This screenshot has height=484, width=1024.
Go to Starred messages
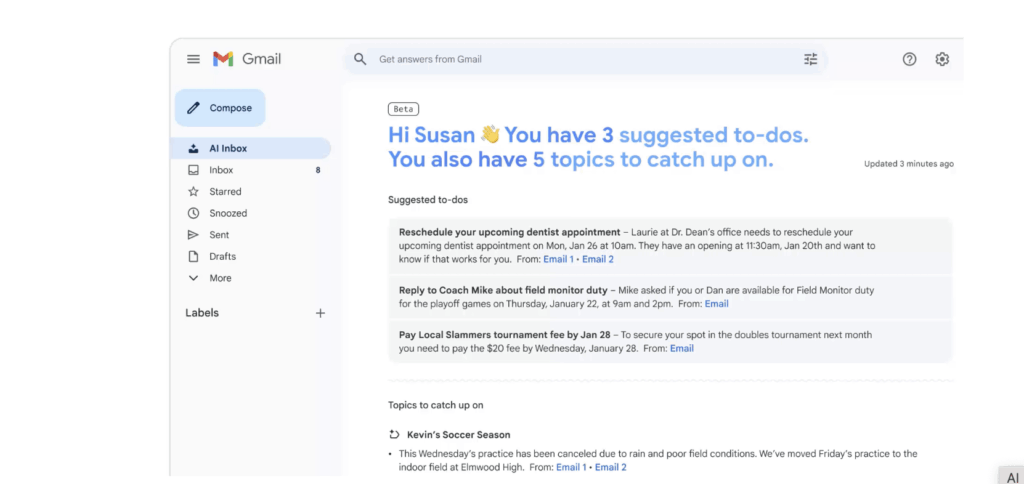pyautogui.click(x=225, y=192)
